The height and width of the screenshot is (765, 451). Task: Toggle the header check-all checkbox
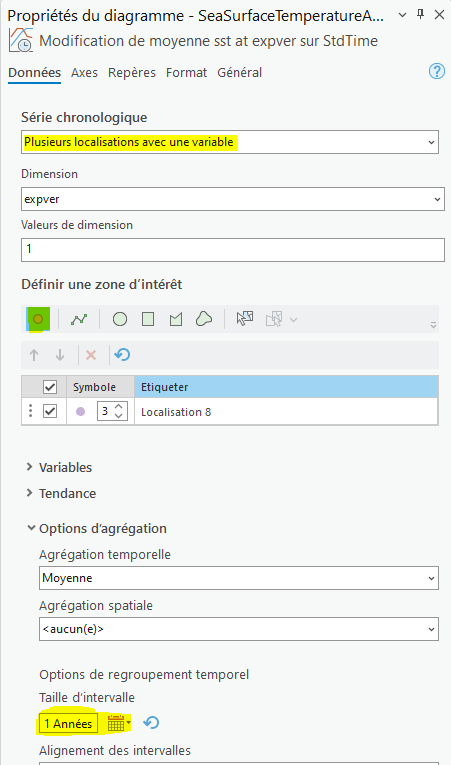(50, 387)
